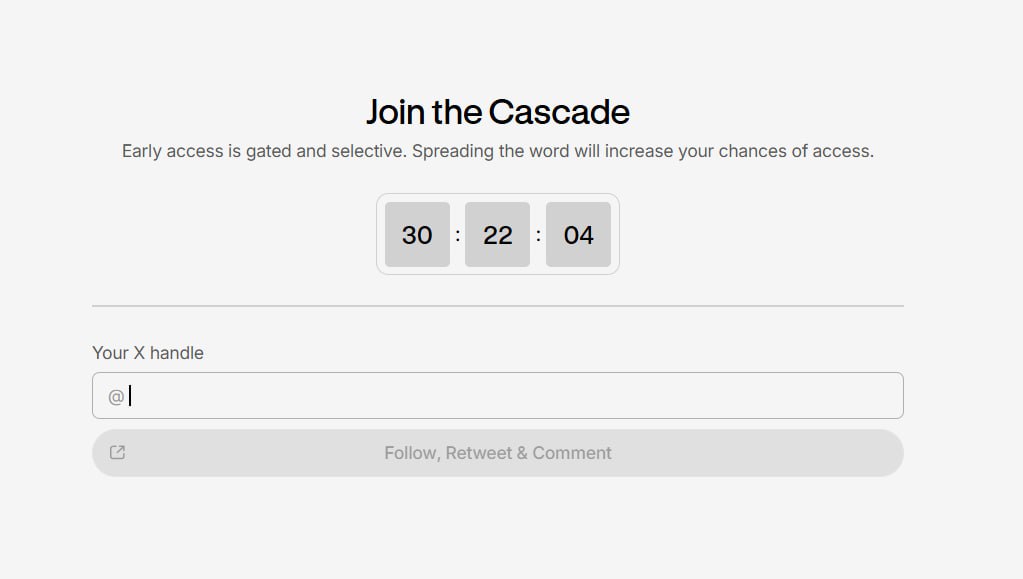Click the "Your X handle" label
This screenshot has height=579, width=1023.
pyautogui.click(x=148, y=353)
